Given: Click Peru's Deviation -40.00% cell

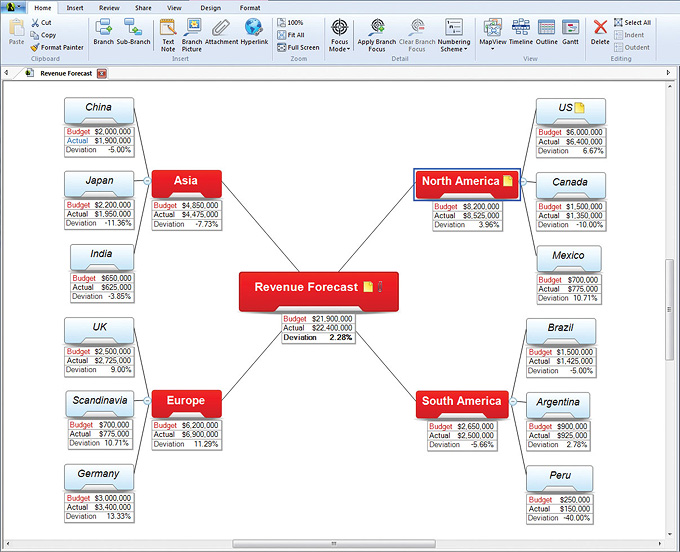Looking at the screenshot, I should pyautogui.click(x=559, y=518).
